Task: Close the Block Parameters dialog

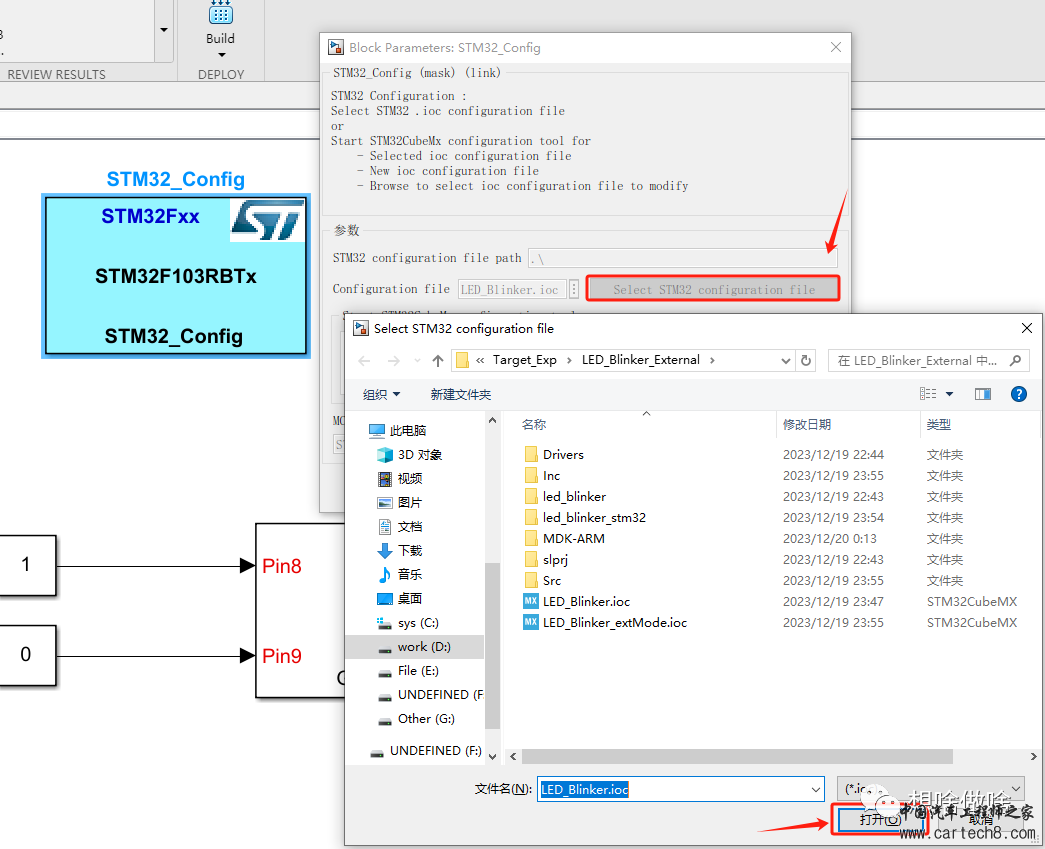Action: click(836, 47)
